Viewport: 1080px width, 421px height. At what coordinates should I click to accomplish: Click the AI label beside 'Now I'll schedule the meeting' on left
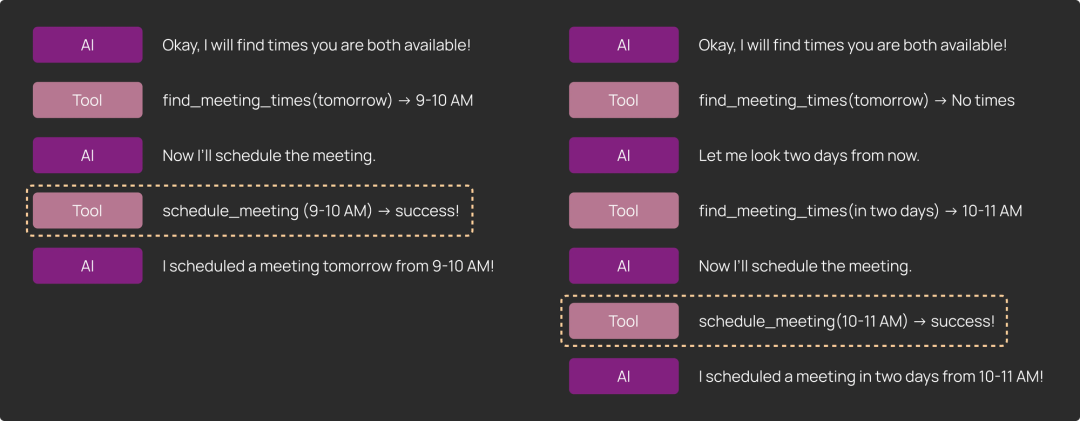tap(87, 155)
